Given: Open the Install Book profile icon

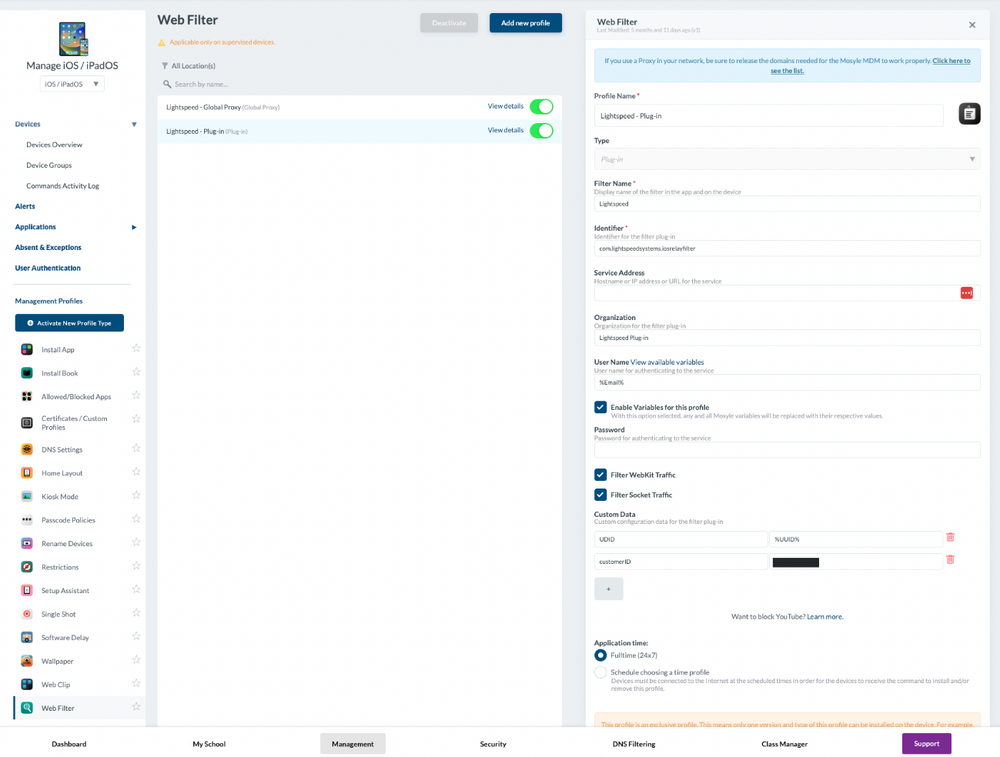Looking at the screenshot, I should point(27,373).
